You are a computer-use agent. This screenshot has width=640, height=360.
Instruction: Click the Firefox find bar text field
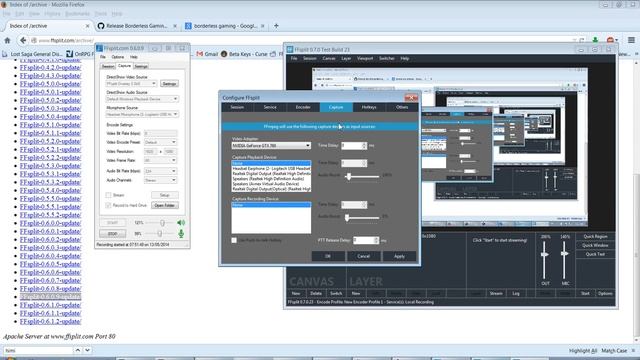pos(38,350)
